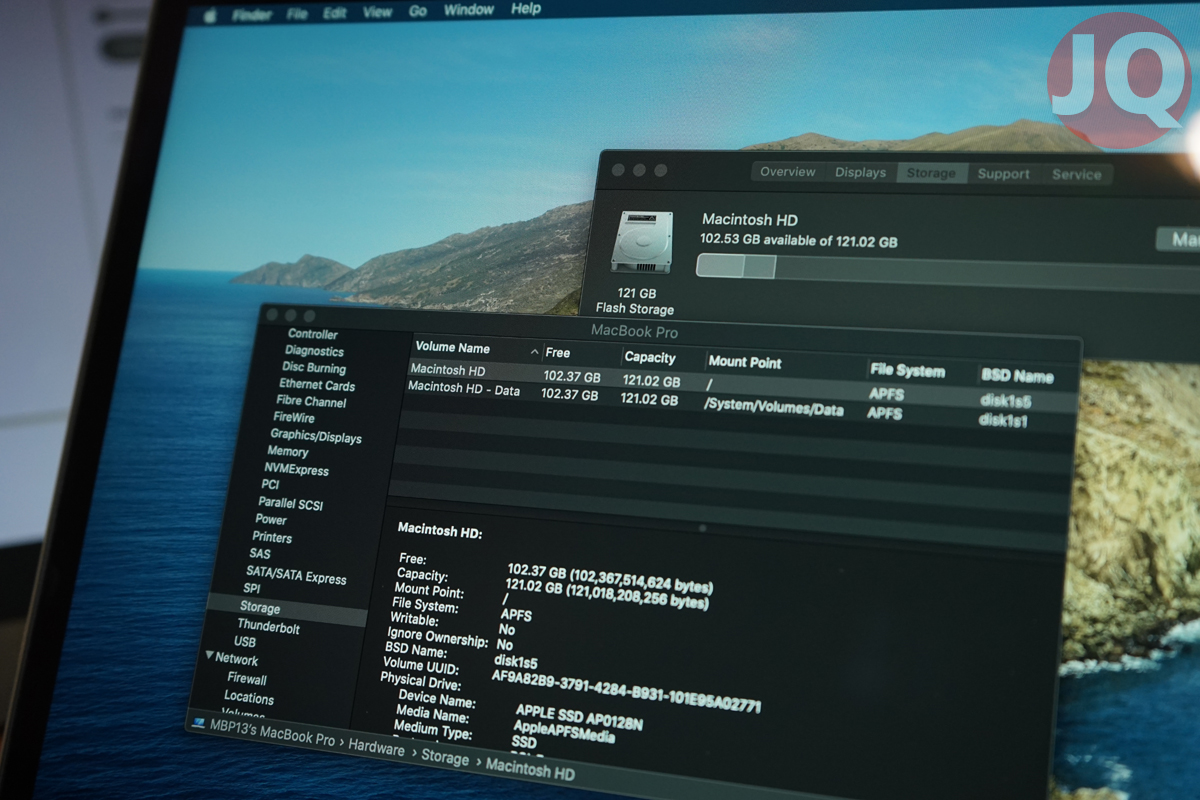Click the computer icon in the path bar

(198, 724)
